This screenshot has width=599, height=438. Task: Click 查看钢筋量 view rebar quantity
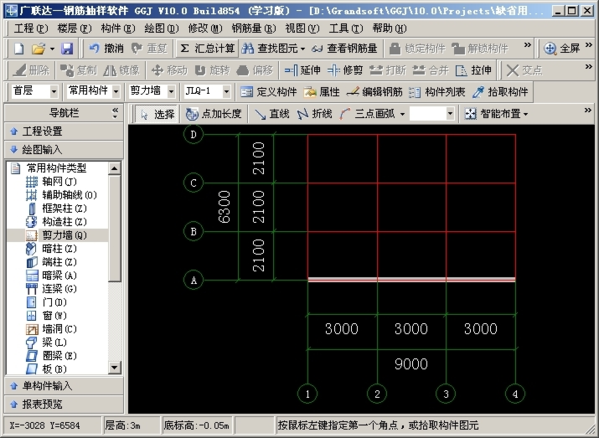[x=344, y=48]
